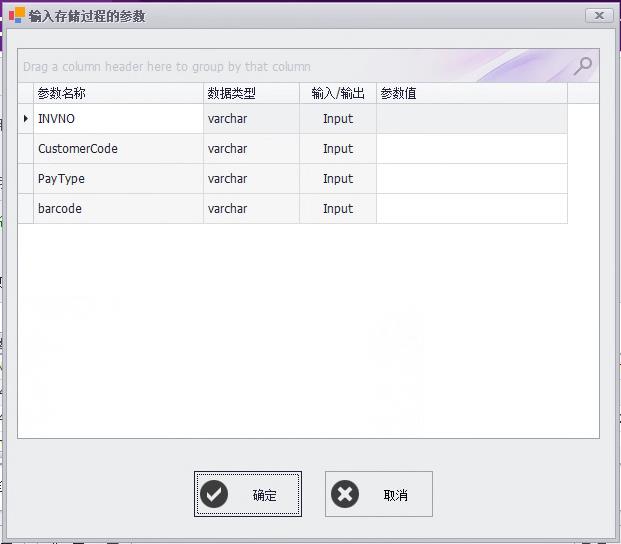Viewport: 621px width, 544px height.
Task: Select the CustomerCode parameter name cell
Action: [x=118, y=149]
